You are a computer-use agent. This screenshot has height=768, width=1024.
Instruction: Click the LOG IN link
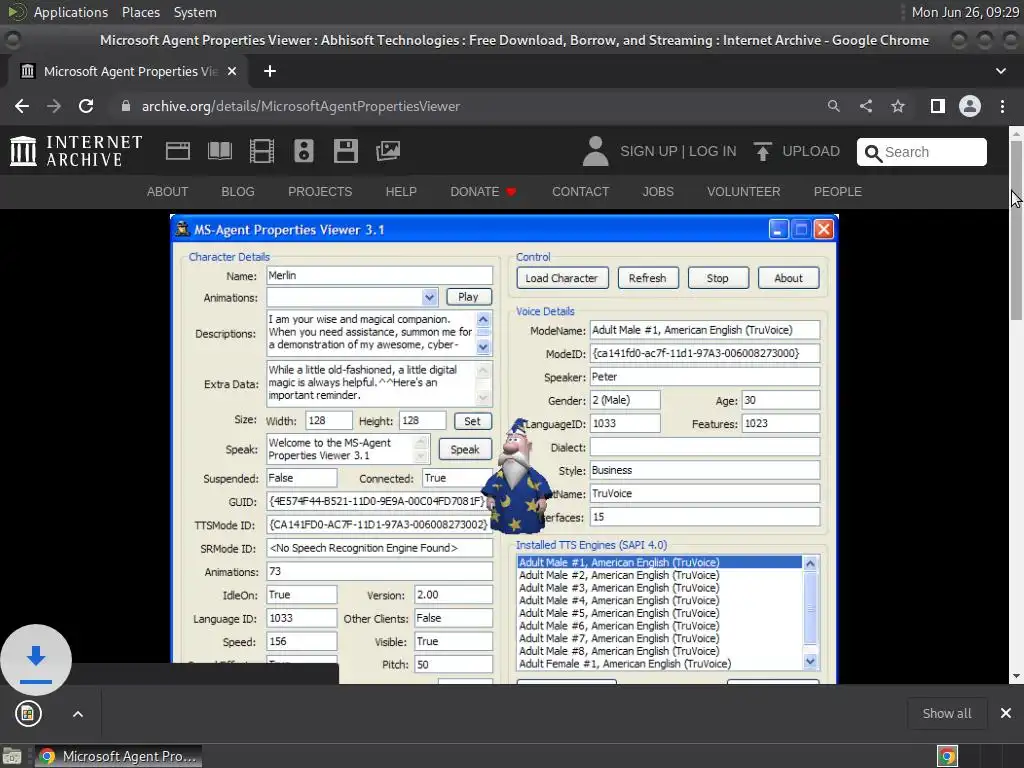pos(712,152)
